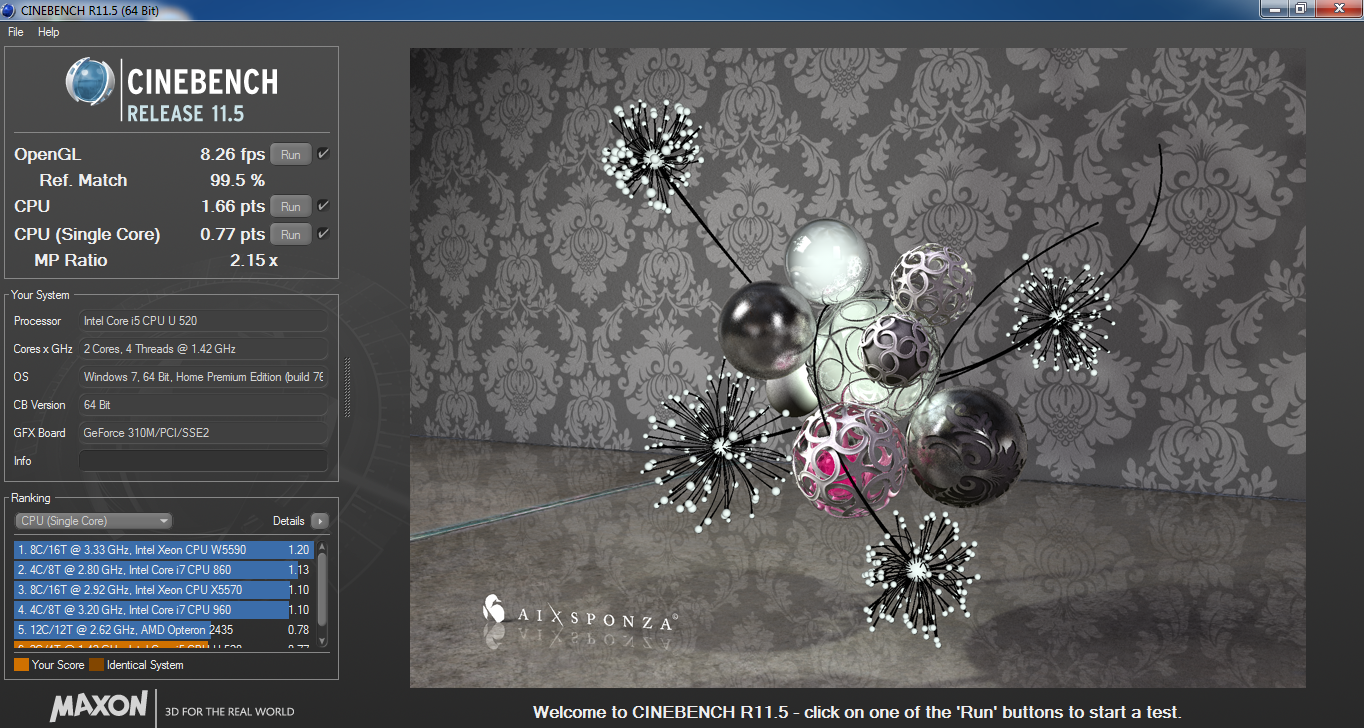The height and width of the screenshot is (728, 1364).
Task: Minimize the CINEBENCH window
Action: [x=1275, y=8]
